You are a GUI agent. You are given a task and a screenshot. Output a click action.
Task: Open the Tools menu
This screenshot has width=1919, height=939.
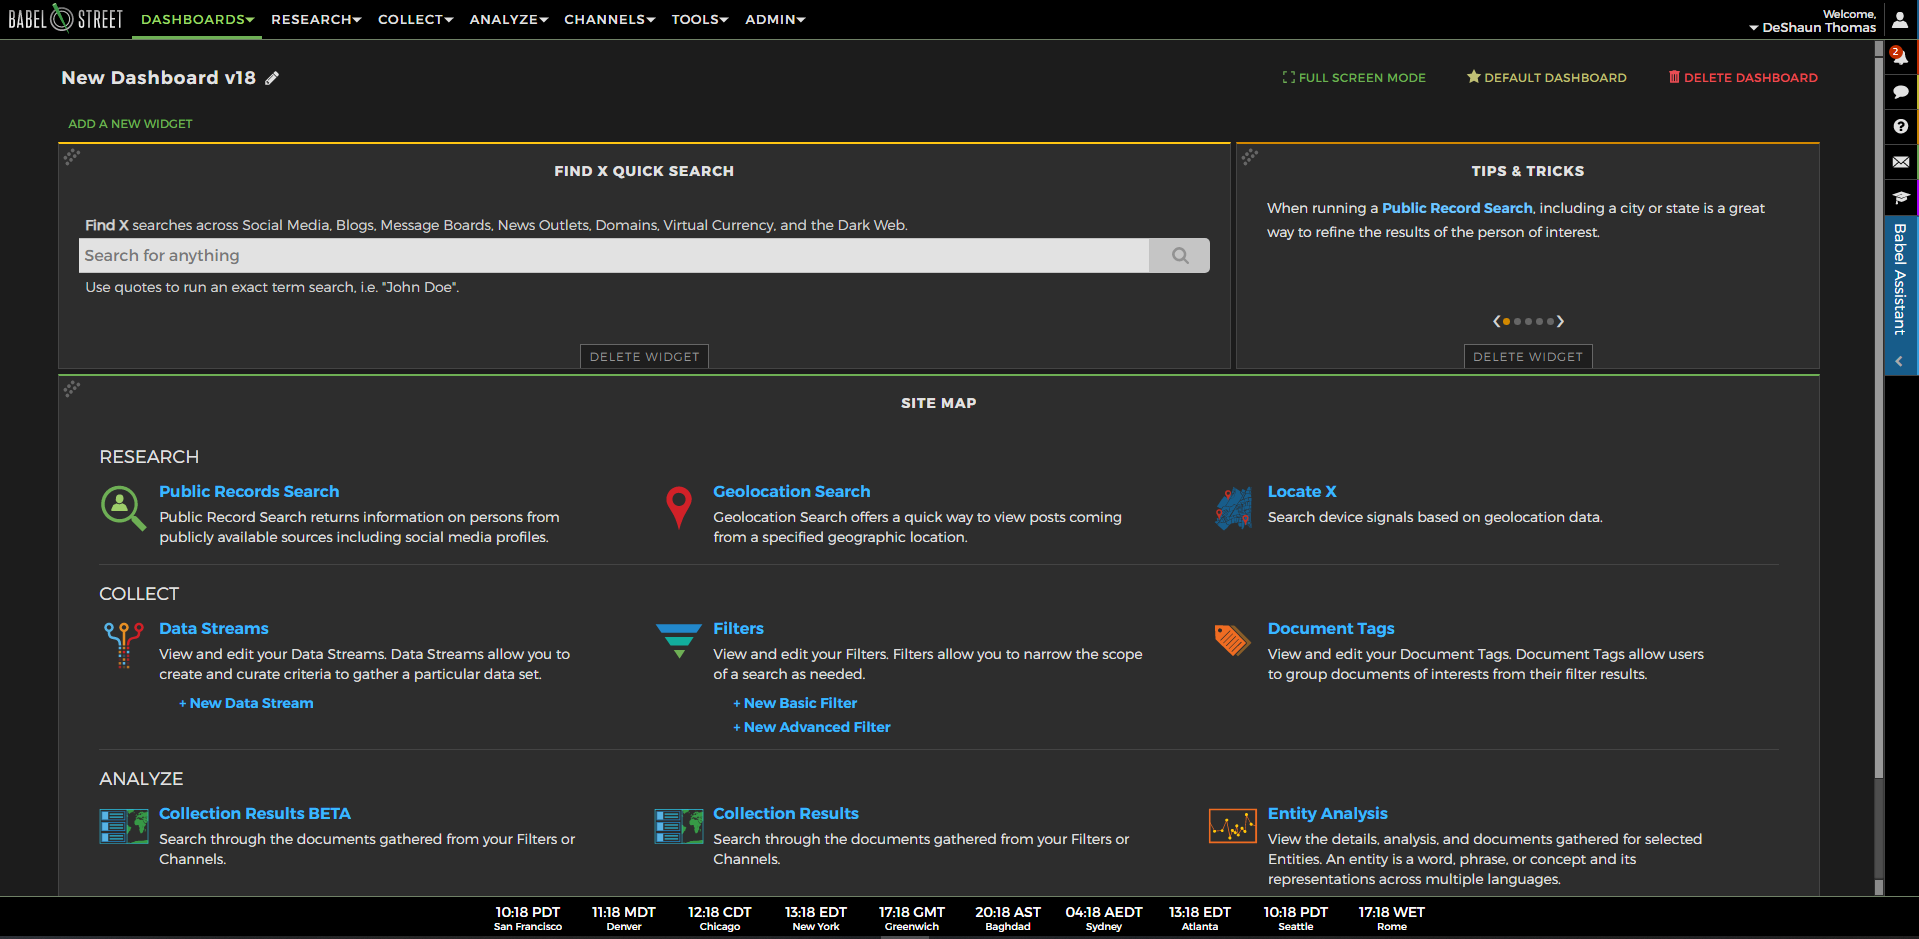(x=700, y=20)
